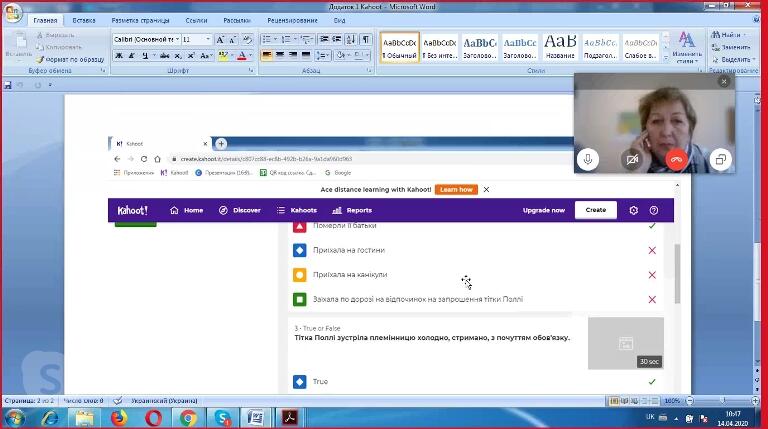Click the zoom out minus button
The height and width of the screenshot is (429, 768).
coord(690,401)
